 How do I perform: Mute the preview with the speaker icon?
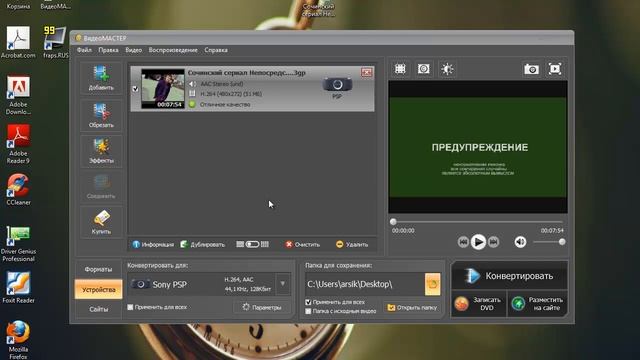pos(520,242)
